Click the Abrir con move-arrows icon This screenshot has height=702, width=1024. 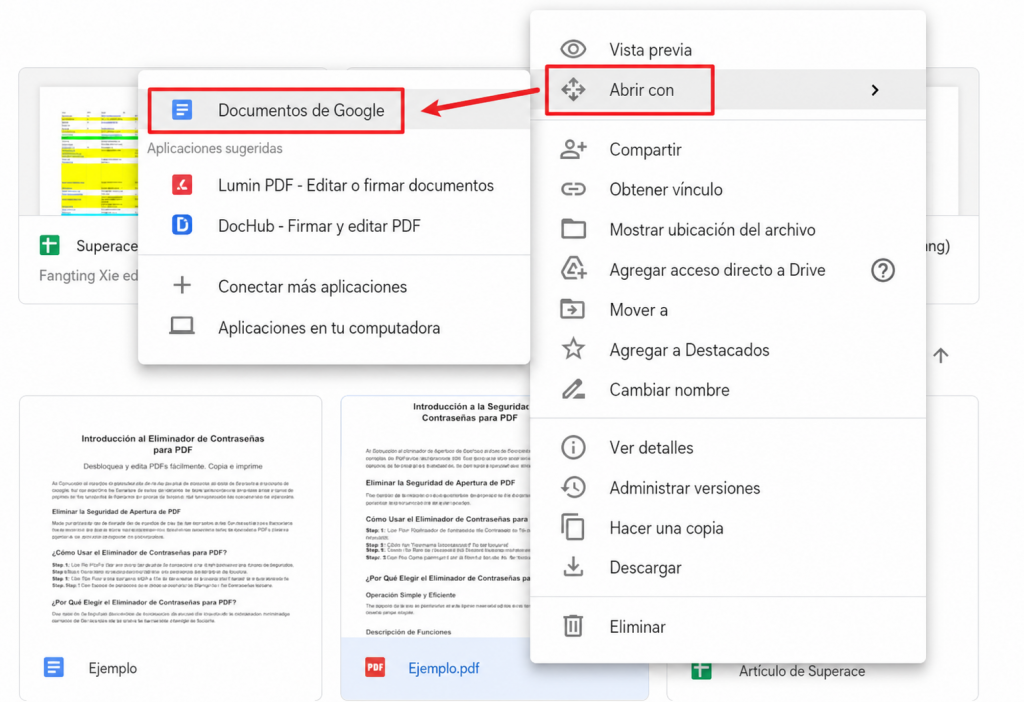click(x=573, y=89)
